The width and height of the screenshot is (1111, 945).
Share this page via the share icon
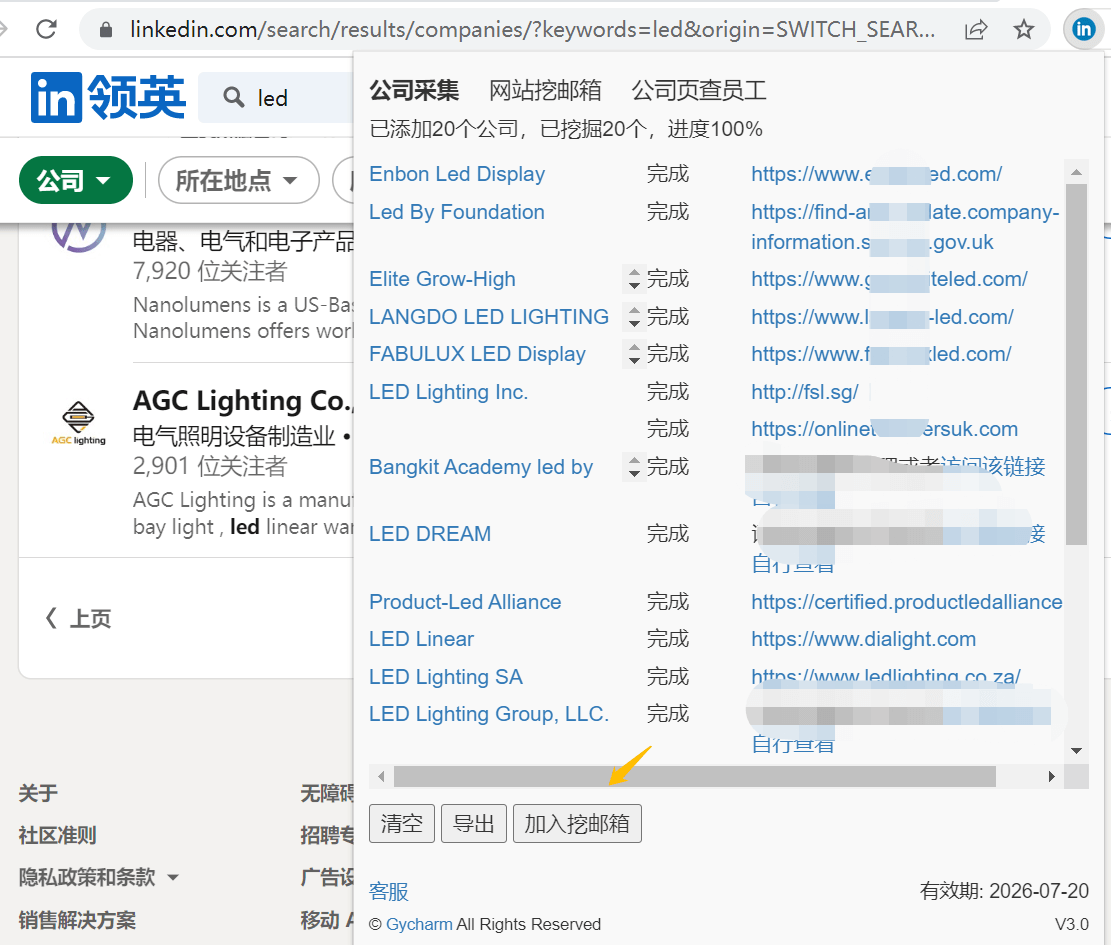(x=976, y=29)
